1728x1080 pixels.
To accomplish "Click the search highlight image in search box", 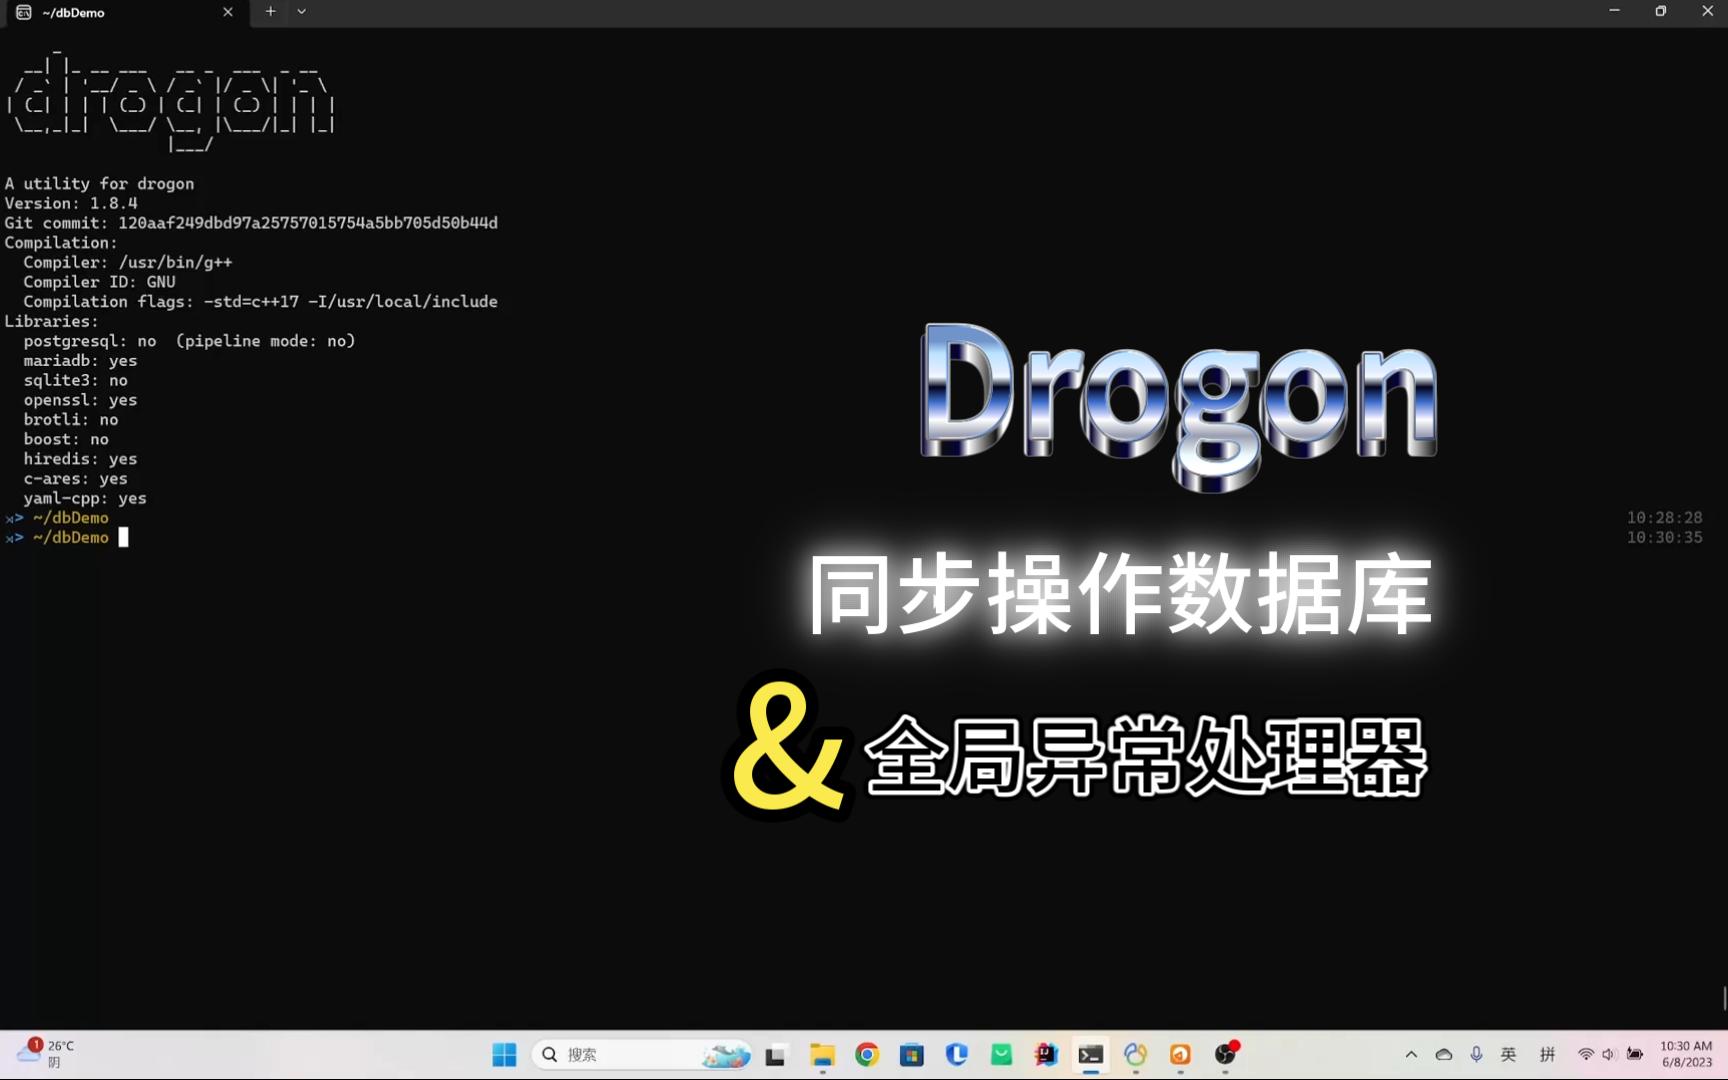I will pyautogui.click(x=727, y=1055).
